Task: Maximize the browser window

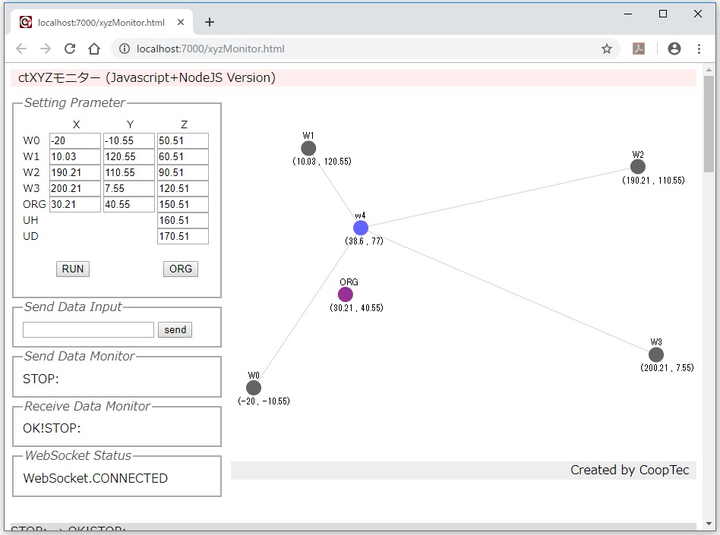Action: (x=663, y=14)
